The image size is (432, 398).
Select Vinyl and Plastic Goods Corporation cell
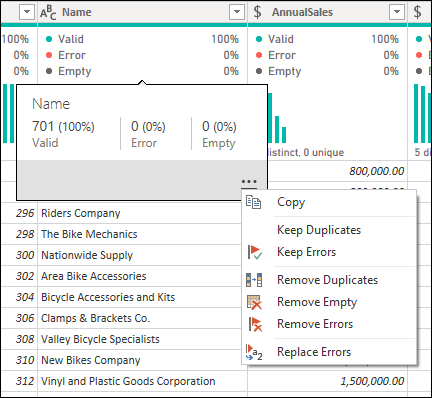click(x=143, y=381)
